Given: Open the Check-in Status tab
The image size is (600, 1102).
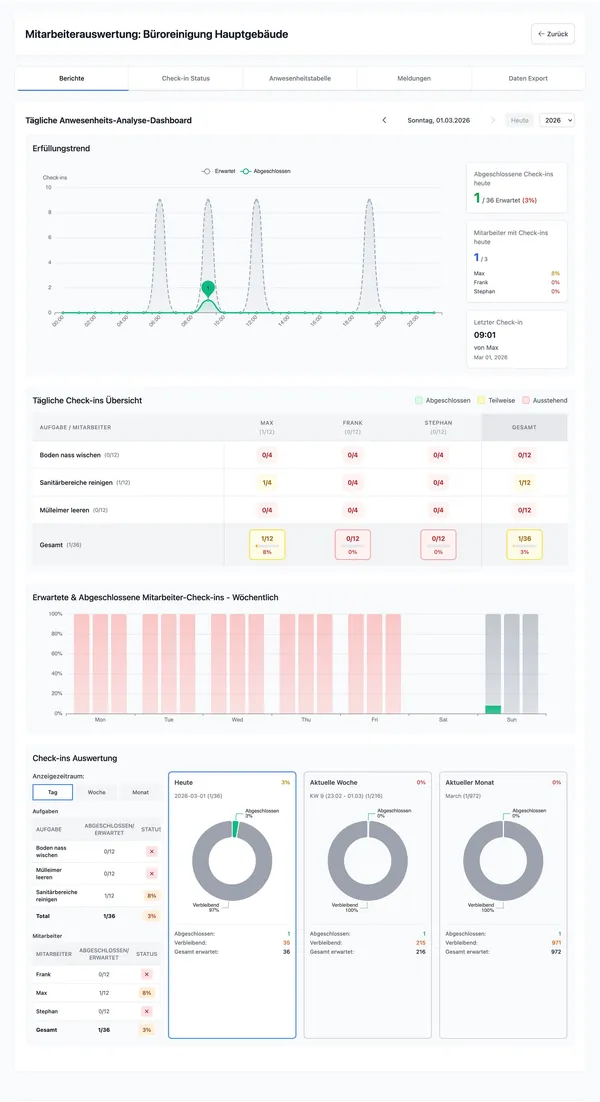Looking at the screenshot, I should tap(186, 78).
